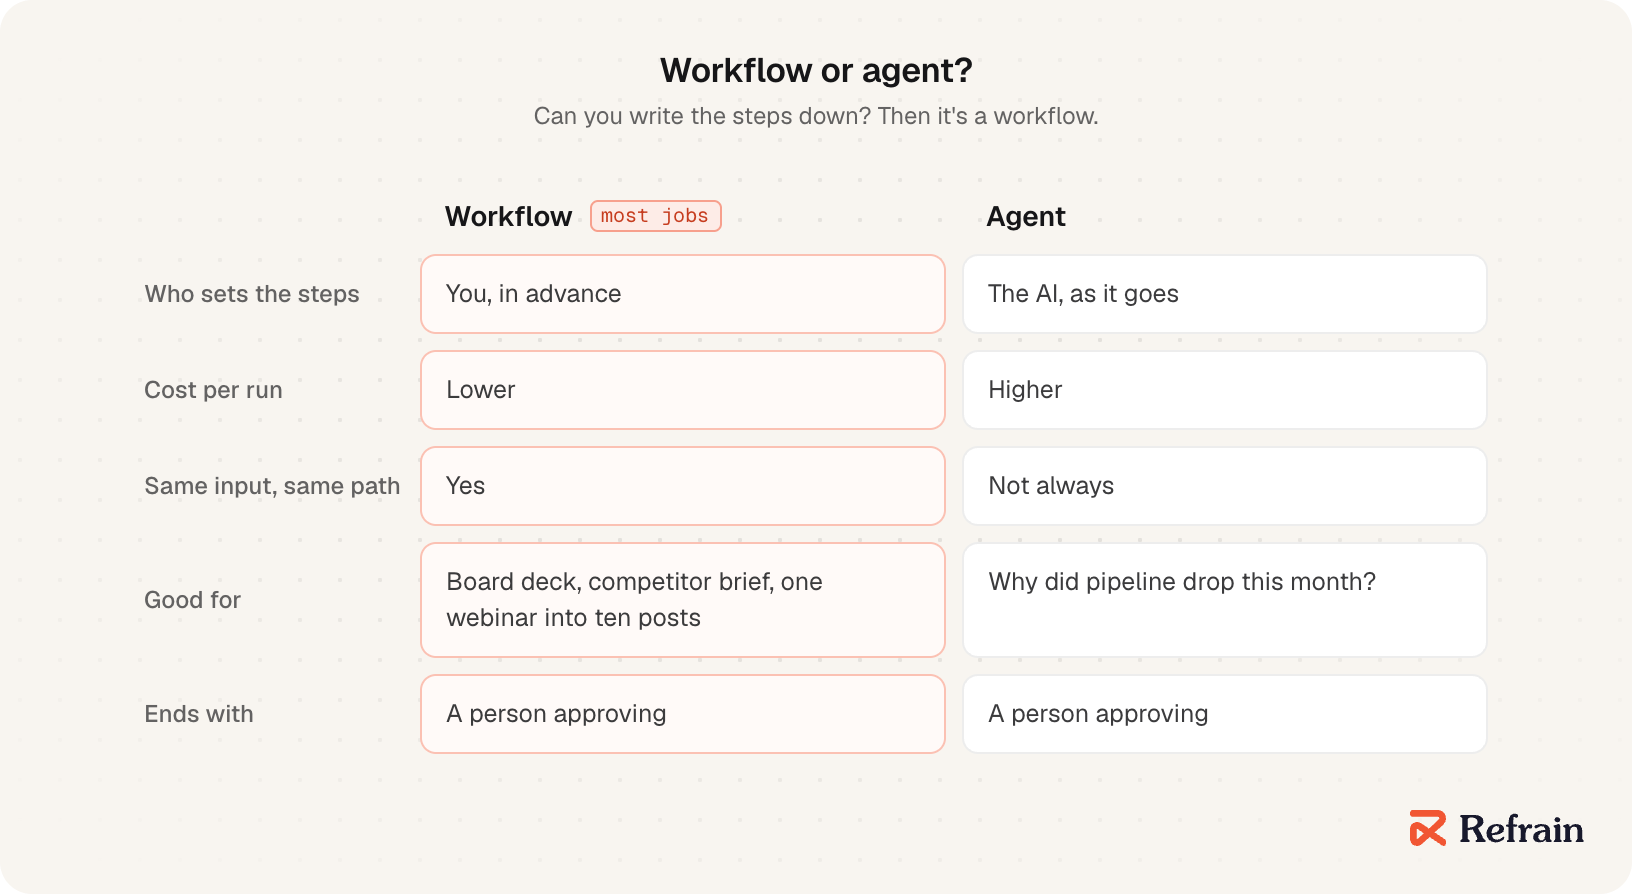Select the "Lower" cost cell
The width and height of the screenshot is (1632, 894).
pyautogui.click(x=683, y=390)
